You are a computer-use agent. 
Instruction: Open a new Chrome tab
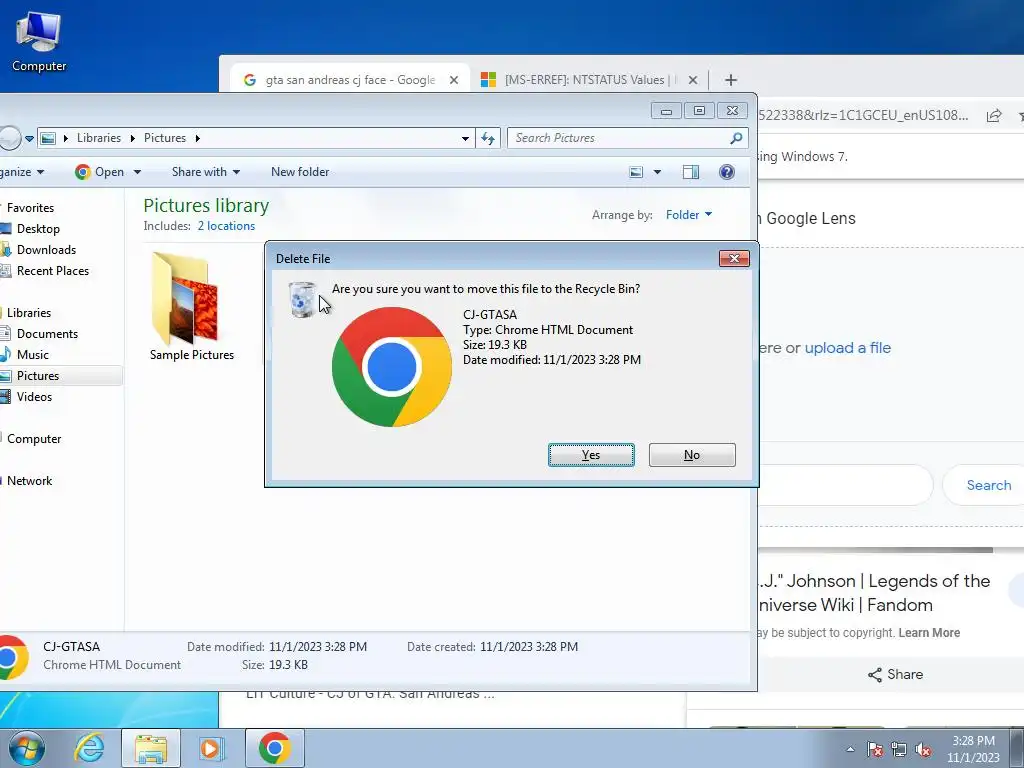tap(731, 80)
